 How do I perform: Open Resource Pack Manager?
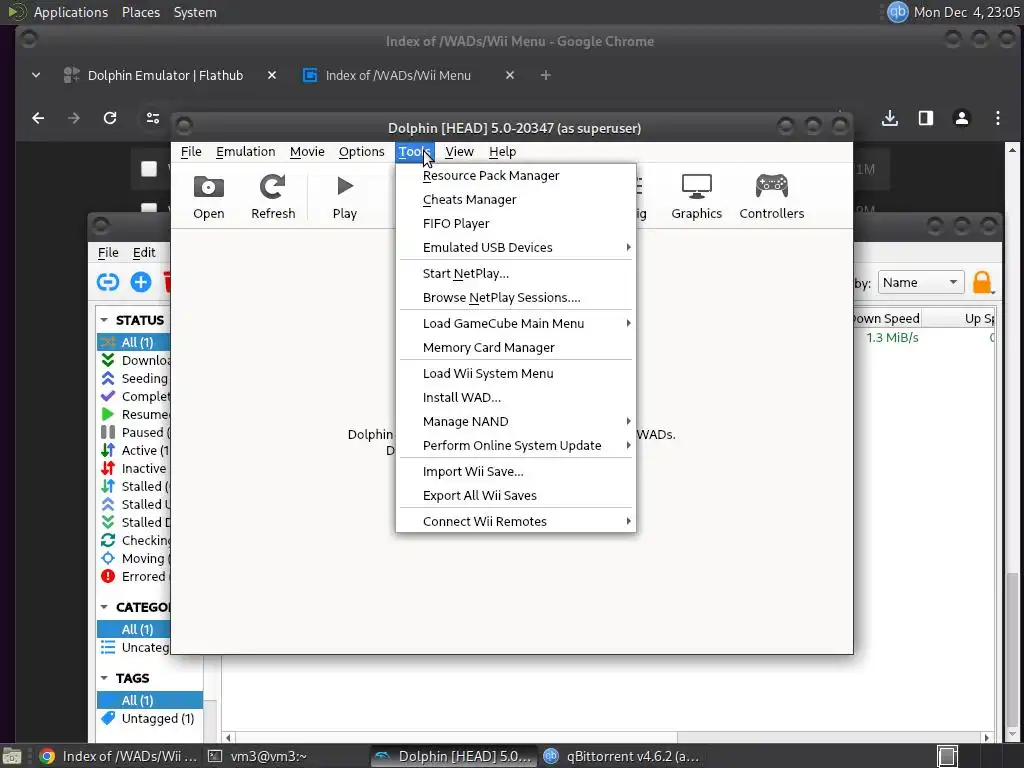click(515, 176)
